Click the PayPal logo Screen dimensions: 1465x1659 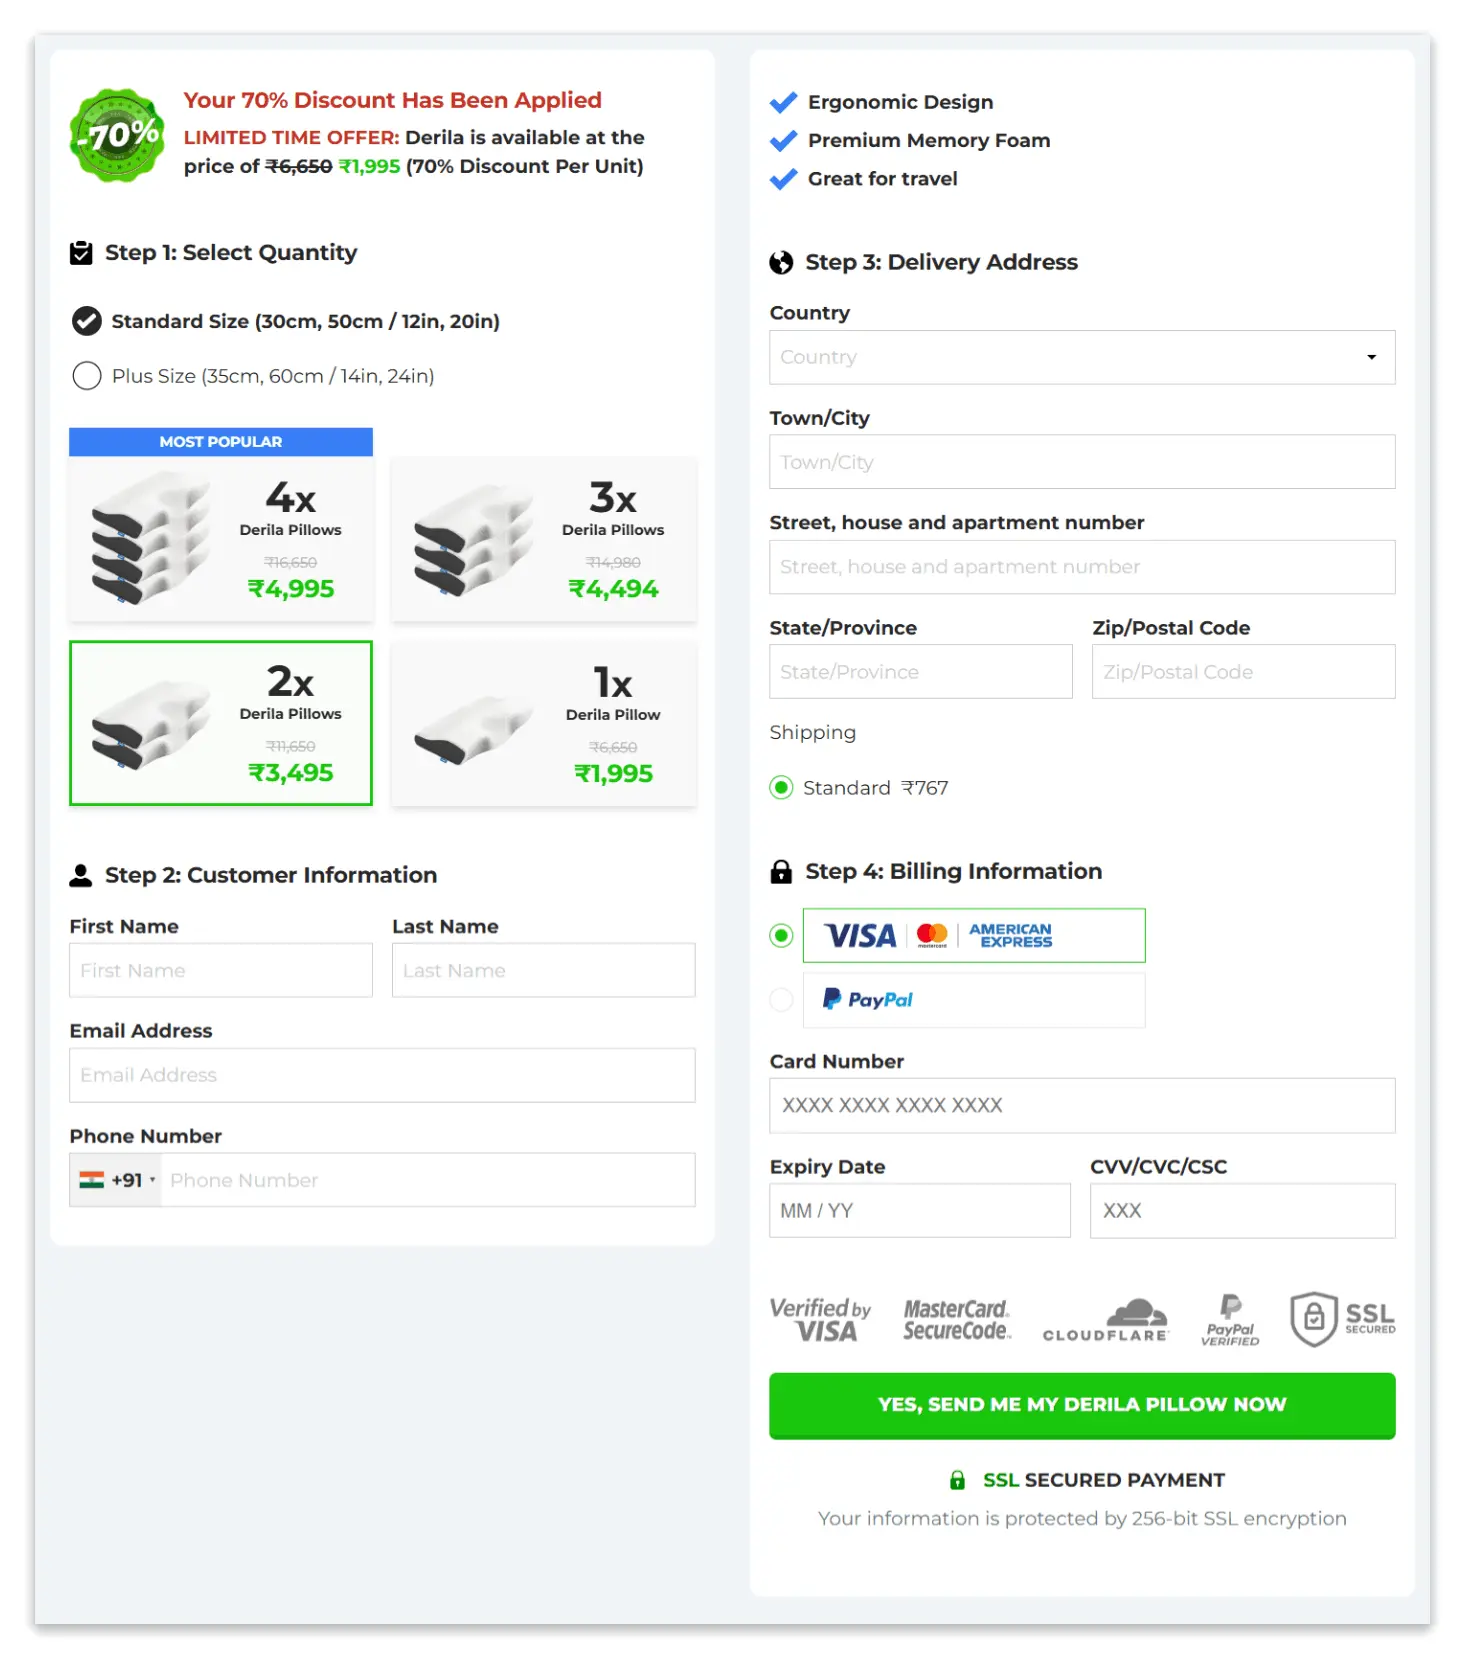coord(867,1000)
